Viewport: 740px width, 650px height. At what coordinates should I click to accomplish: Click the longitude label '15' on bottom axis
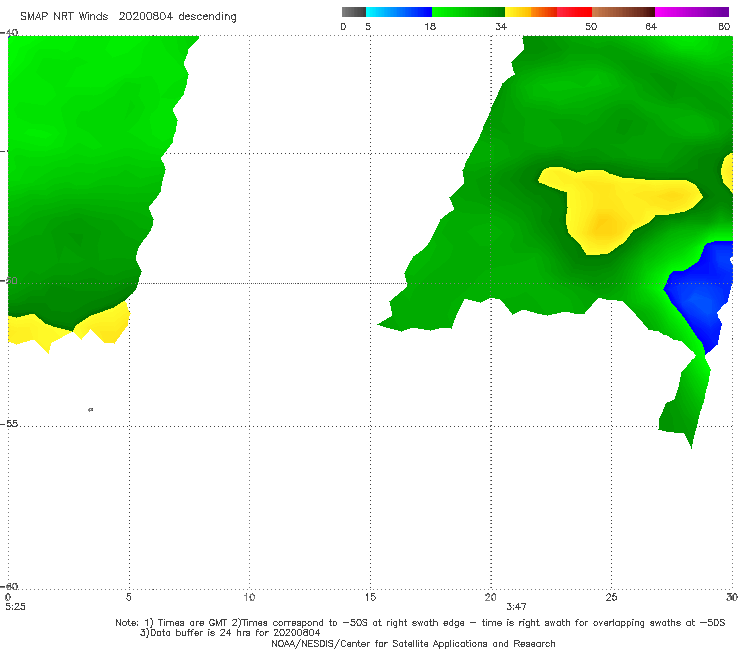click(370, 598)
